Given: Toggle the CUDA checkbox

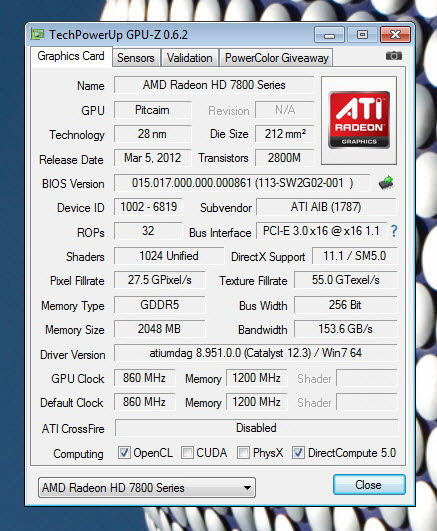Looking at the screenshot, I should coord(187,452).
